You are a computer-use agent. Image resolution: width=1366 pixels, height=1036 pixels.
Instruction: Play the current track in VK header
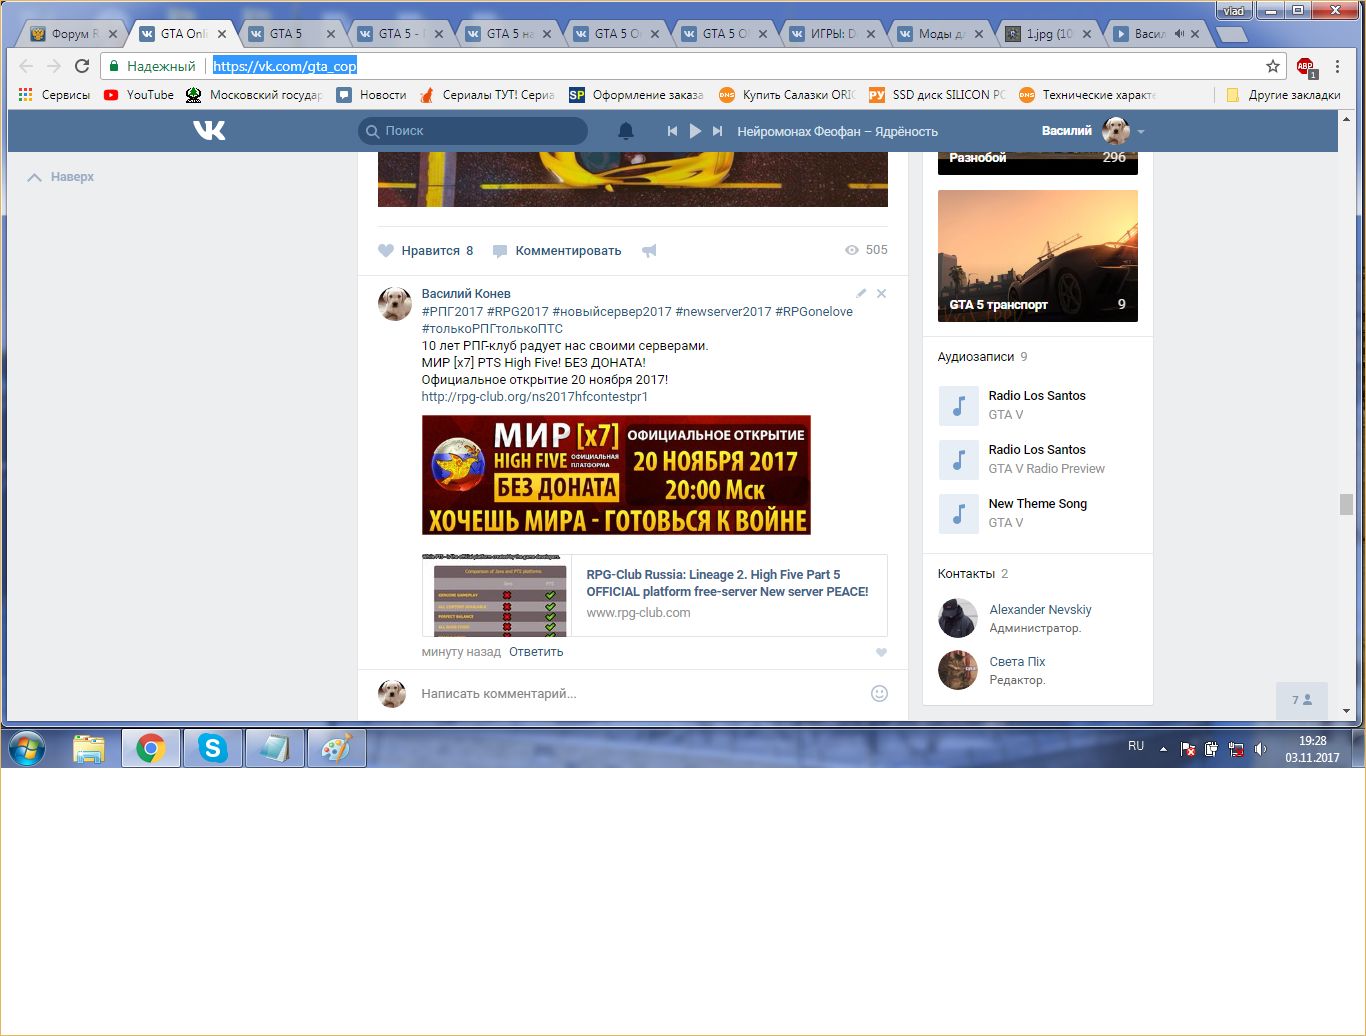[695, 131]
